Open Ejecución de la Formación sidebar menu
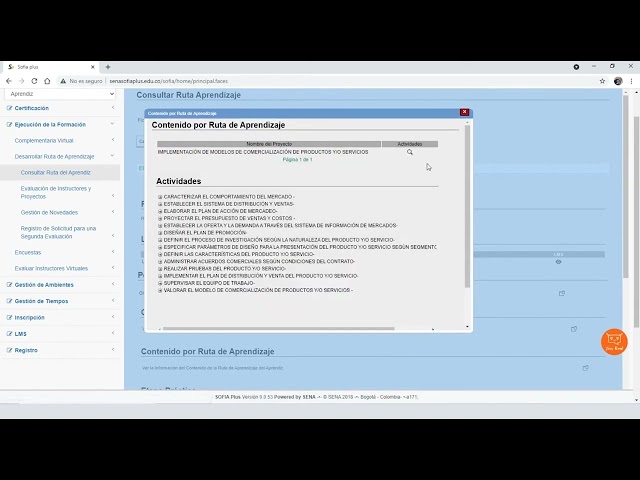This screenshot has height=480, width=640. [x=60, y=124]
